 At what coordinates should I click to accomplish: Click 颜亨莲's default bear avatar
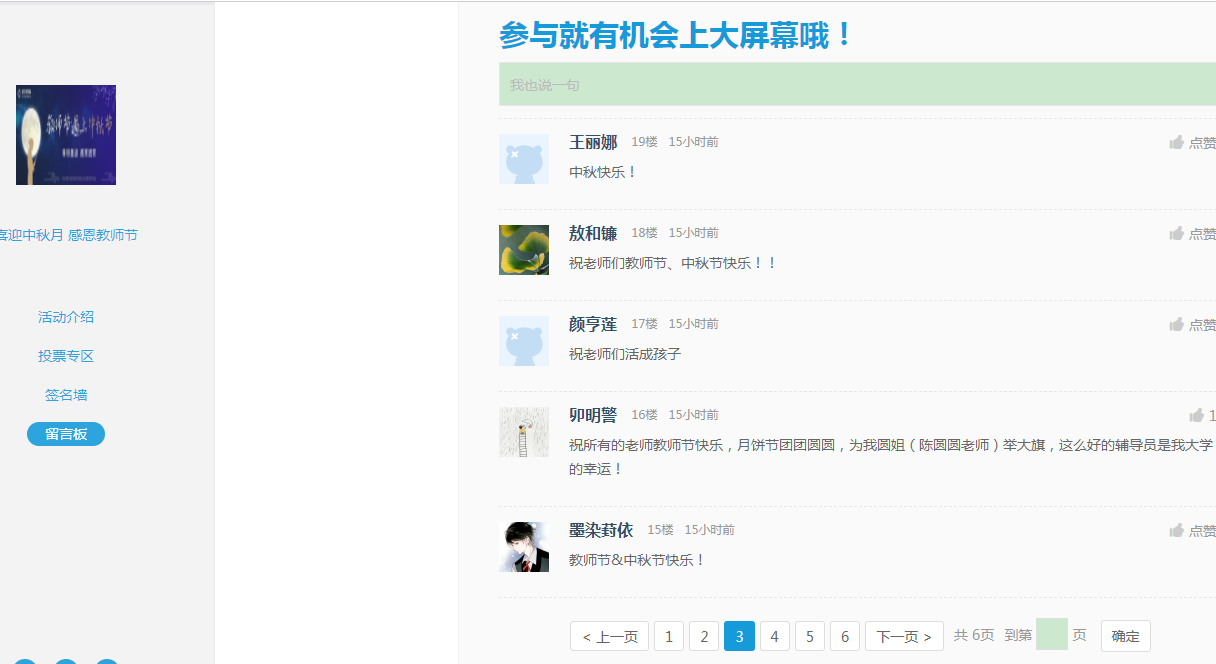pyautogui.click(x=524, y=341)
